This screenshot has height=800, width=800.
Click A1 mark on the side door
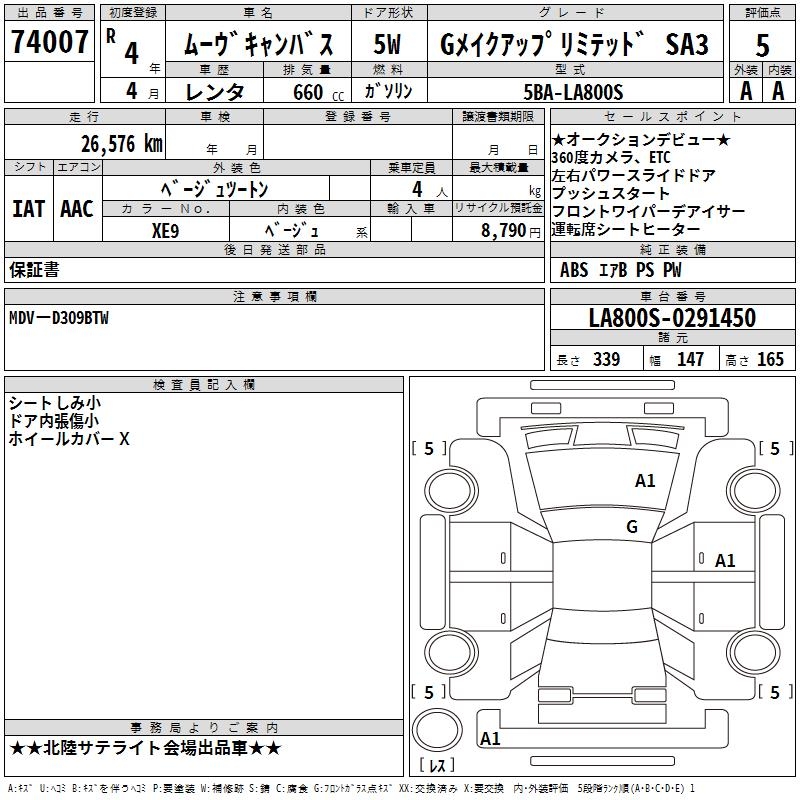(724, 561)
